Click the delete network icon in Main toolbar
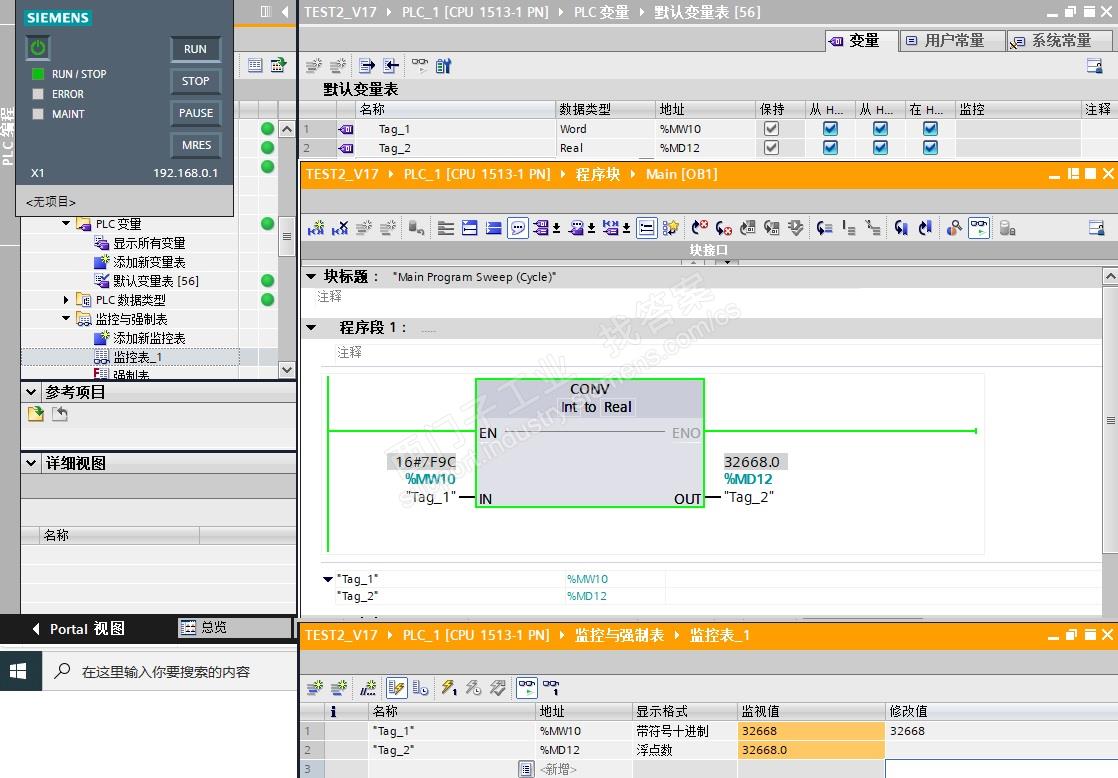 tap(340, 228)
